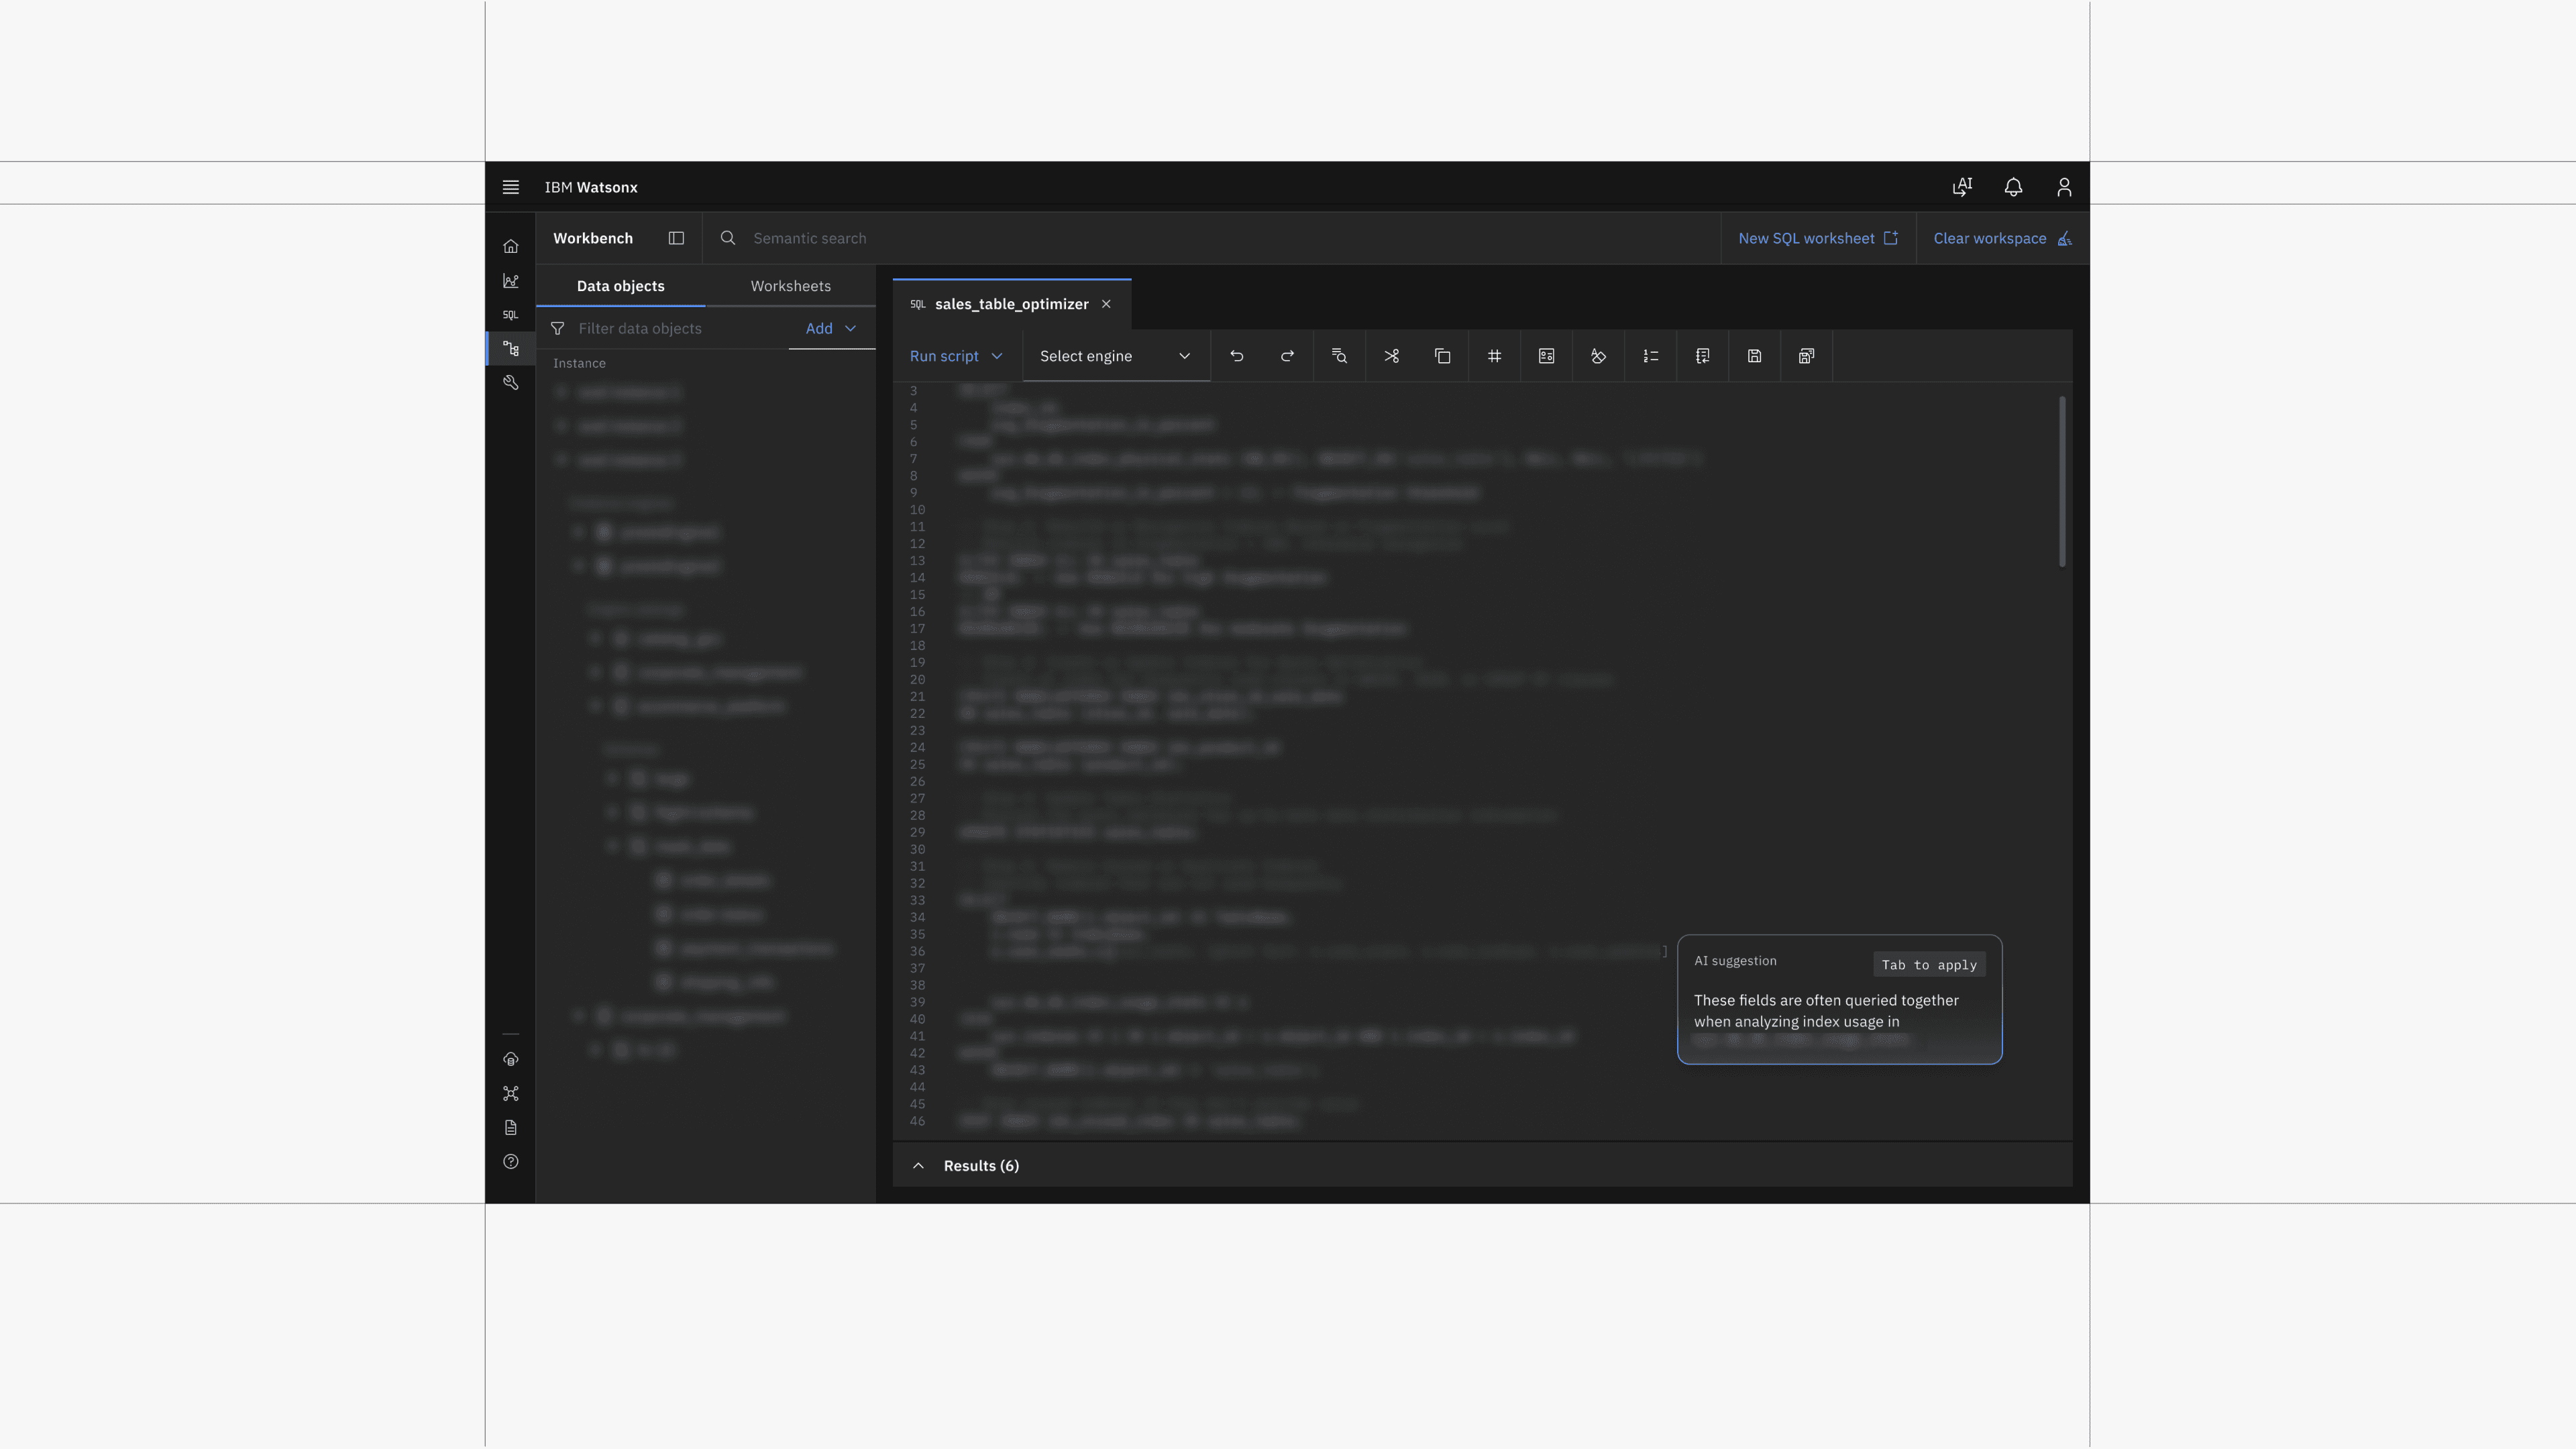Click the editor vertical scrollbar thumb
This screenshot has width=2576, height=1449.
[x=2062, y=481]
